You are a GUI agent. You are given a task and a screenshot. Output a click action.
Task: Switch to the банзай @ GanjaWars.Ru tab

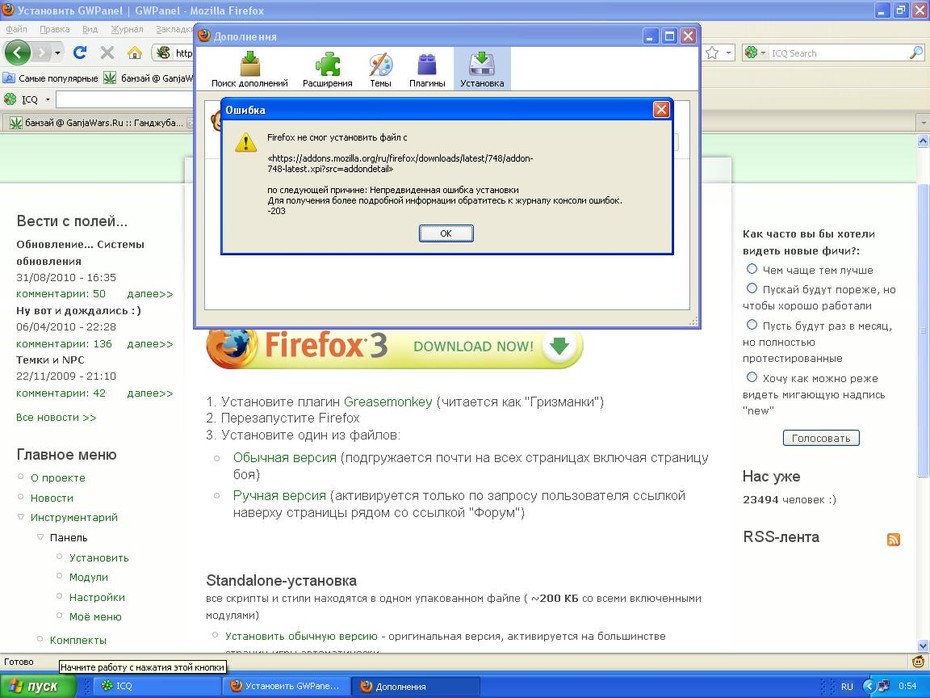tap(98, 123)
